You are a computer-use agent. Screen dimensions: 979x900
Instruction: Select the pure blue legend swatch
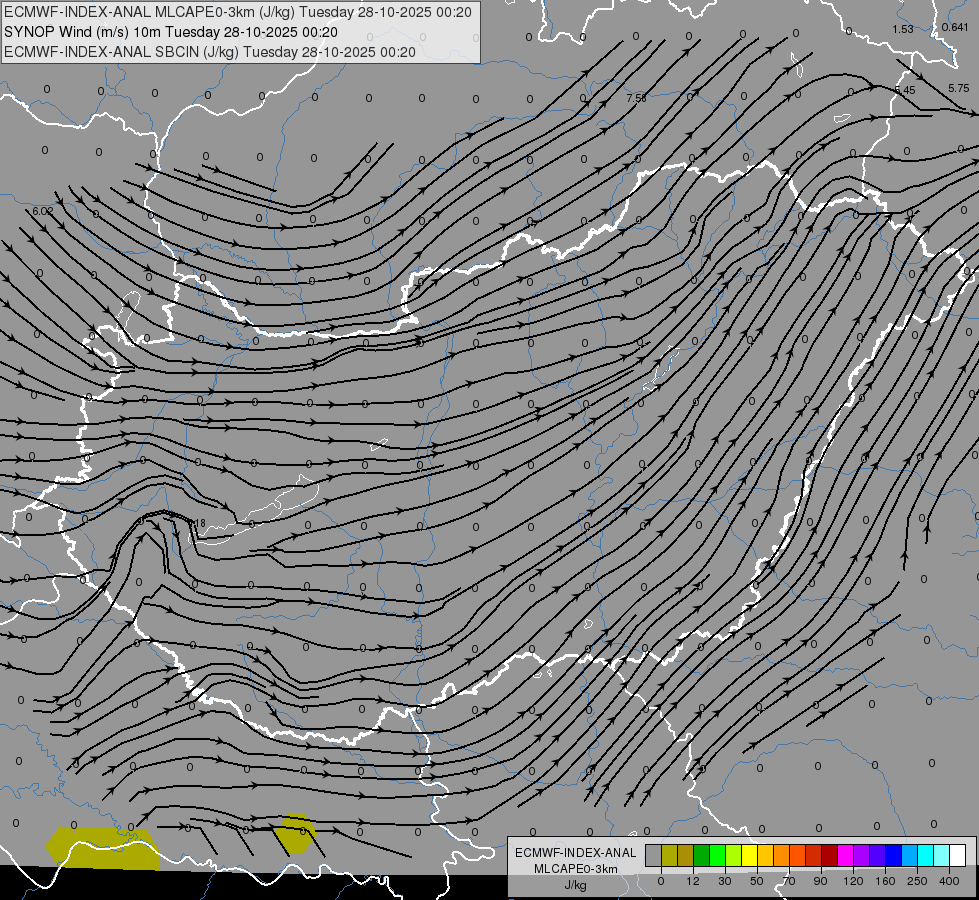(894, 855)
